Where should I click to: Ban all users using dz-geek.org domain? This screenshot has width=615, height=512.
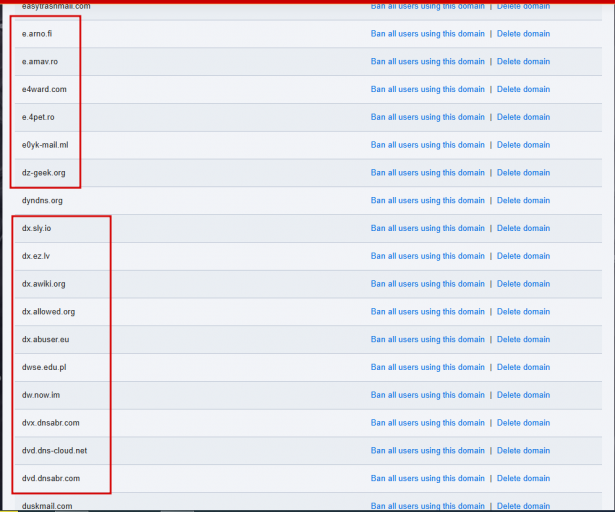(428, 173)
